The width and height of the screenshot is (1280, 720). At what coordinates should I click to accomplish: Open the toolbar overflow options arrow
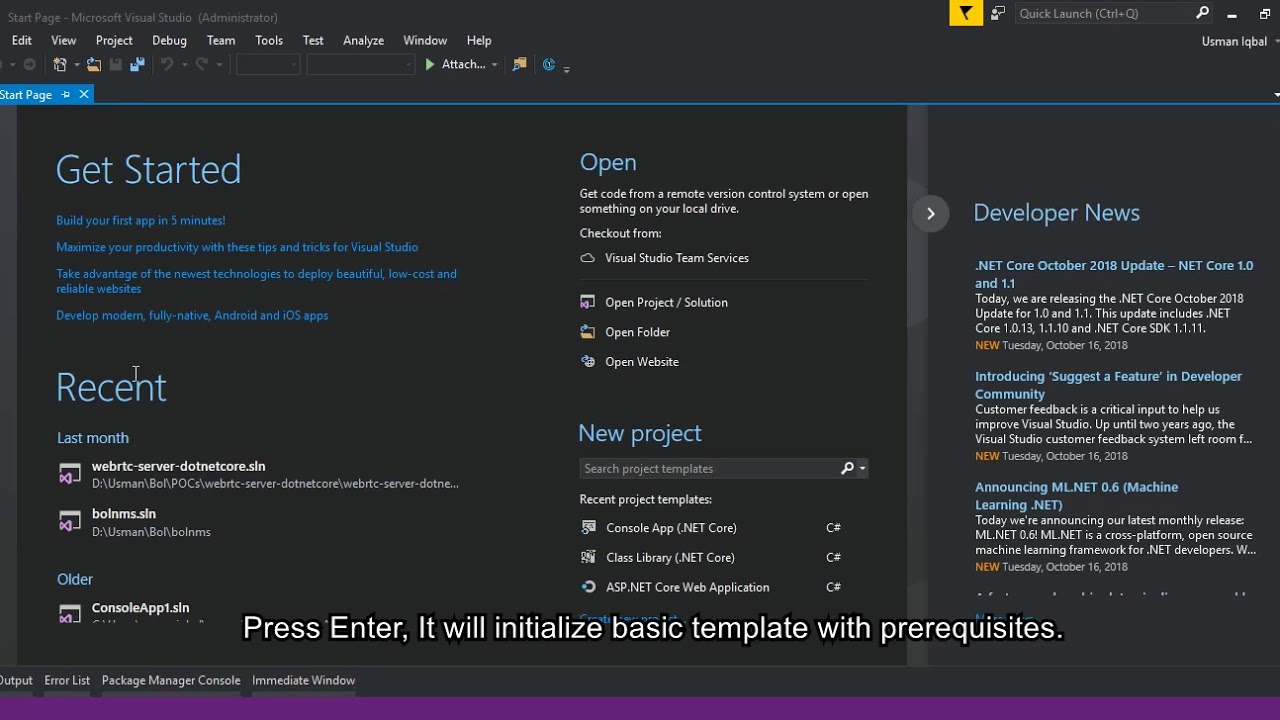(567, 68)
